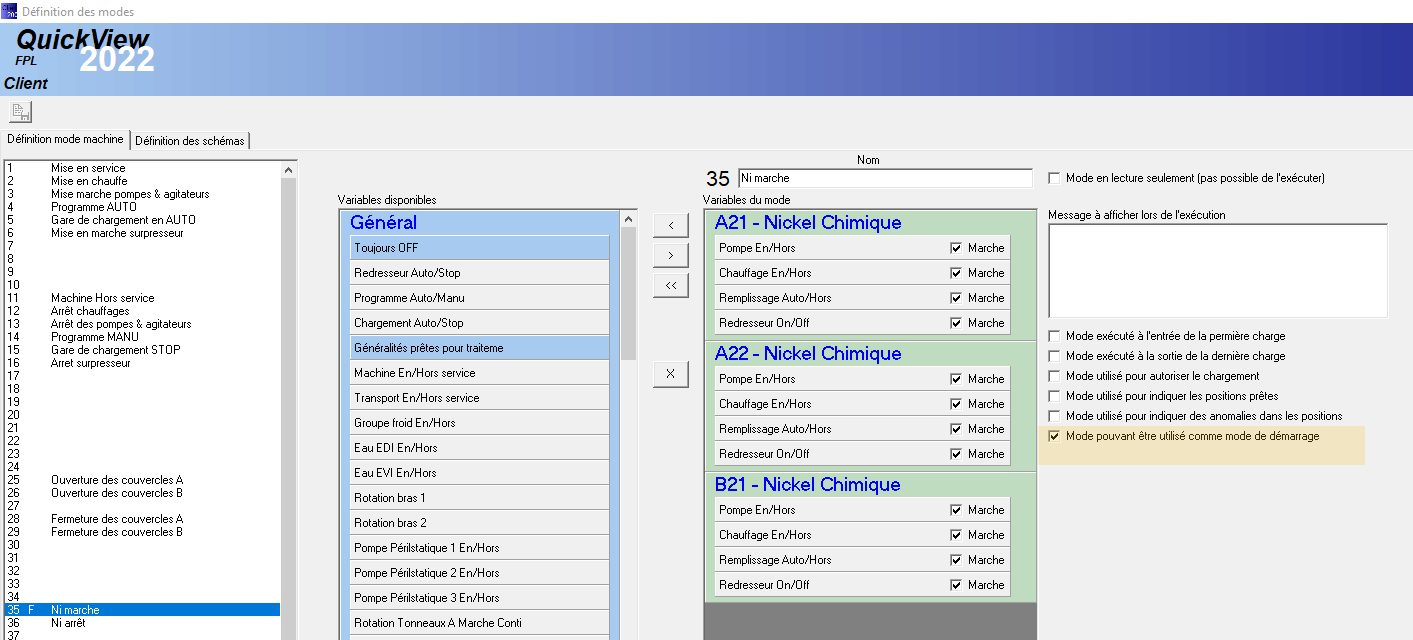Click the save icon in the toolbar
1413x640 pixels.
tap(20, 112)
